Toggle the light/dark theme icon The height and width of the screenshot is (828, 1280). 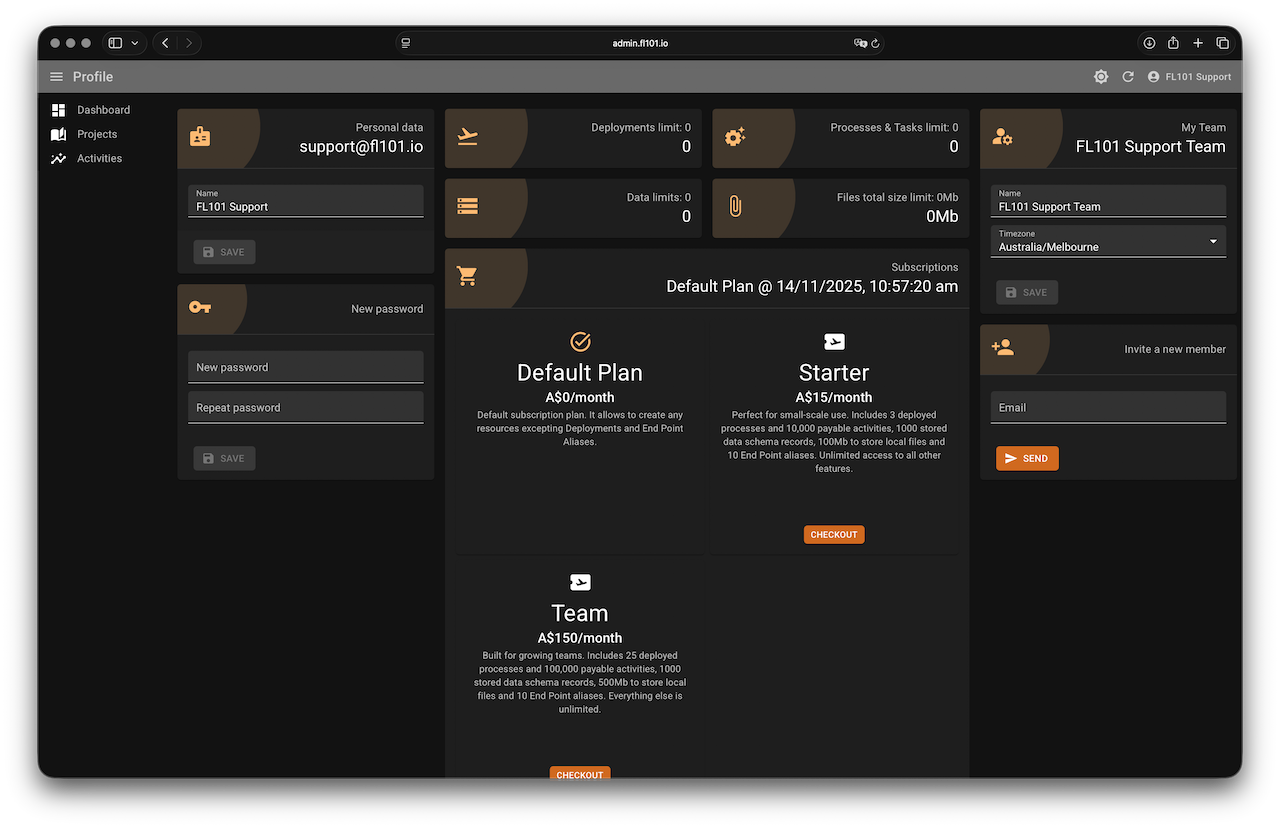point(1101,77)
